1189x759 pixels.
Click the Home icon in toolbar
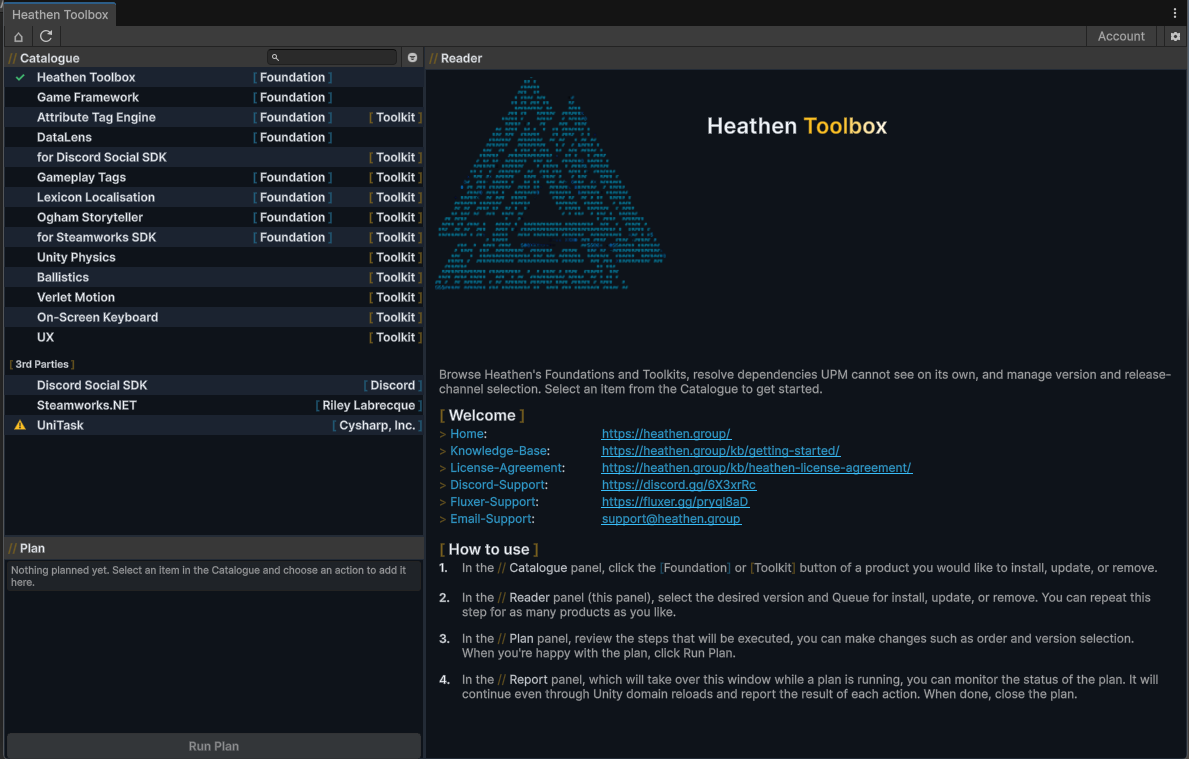click(x=18, y=36)
